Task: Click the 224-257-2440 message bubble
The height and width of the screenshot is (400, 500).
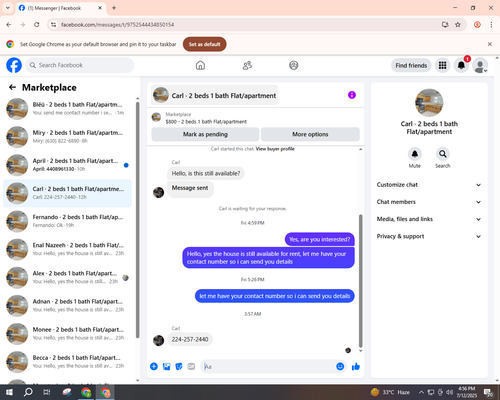Action: (190, 339)
